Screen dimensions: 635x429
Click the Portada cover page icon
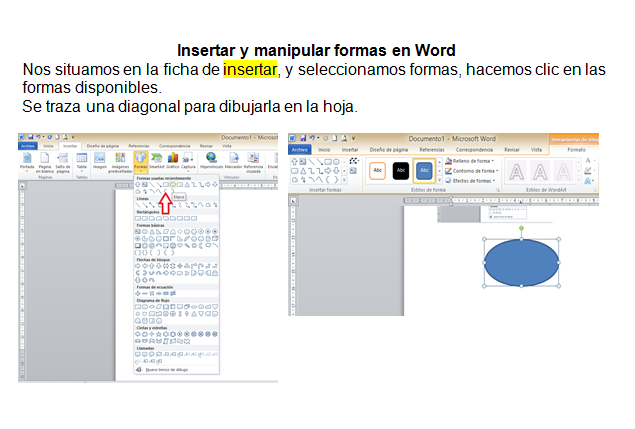[x=27, y=158]
